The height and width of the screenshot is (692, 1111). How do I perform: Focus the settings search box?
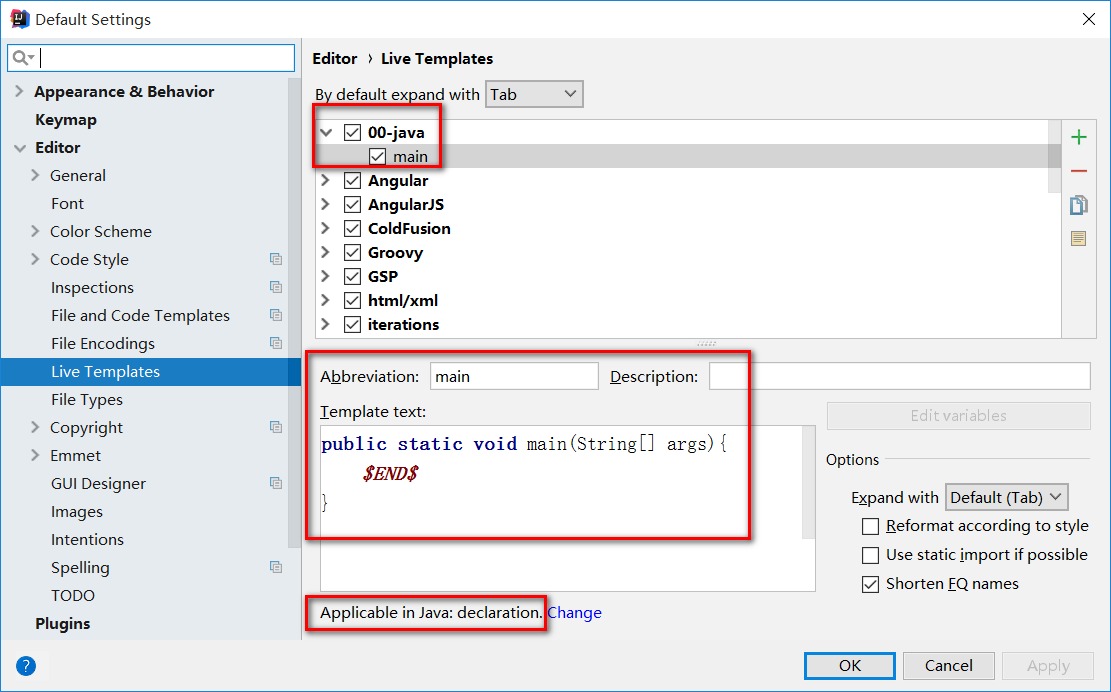pos(151,58)
